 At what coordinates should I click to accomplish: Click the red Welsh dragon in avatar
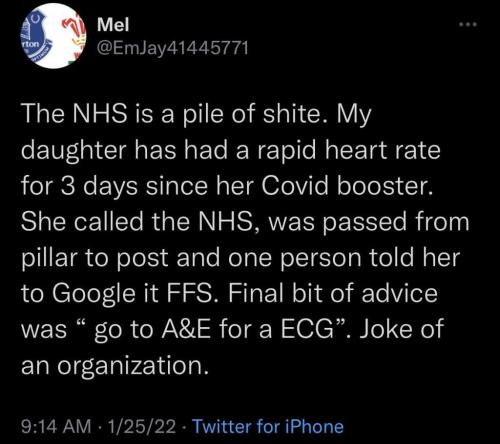click(75, 35)
